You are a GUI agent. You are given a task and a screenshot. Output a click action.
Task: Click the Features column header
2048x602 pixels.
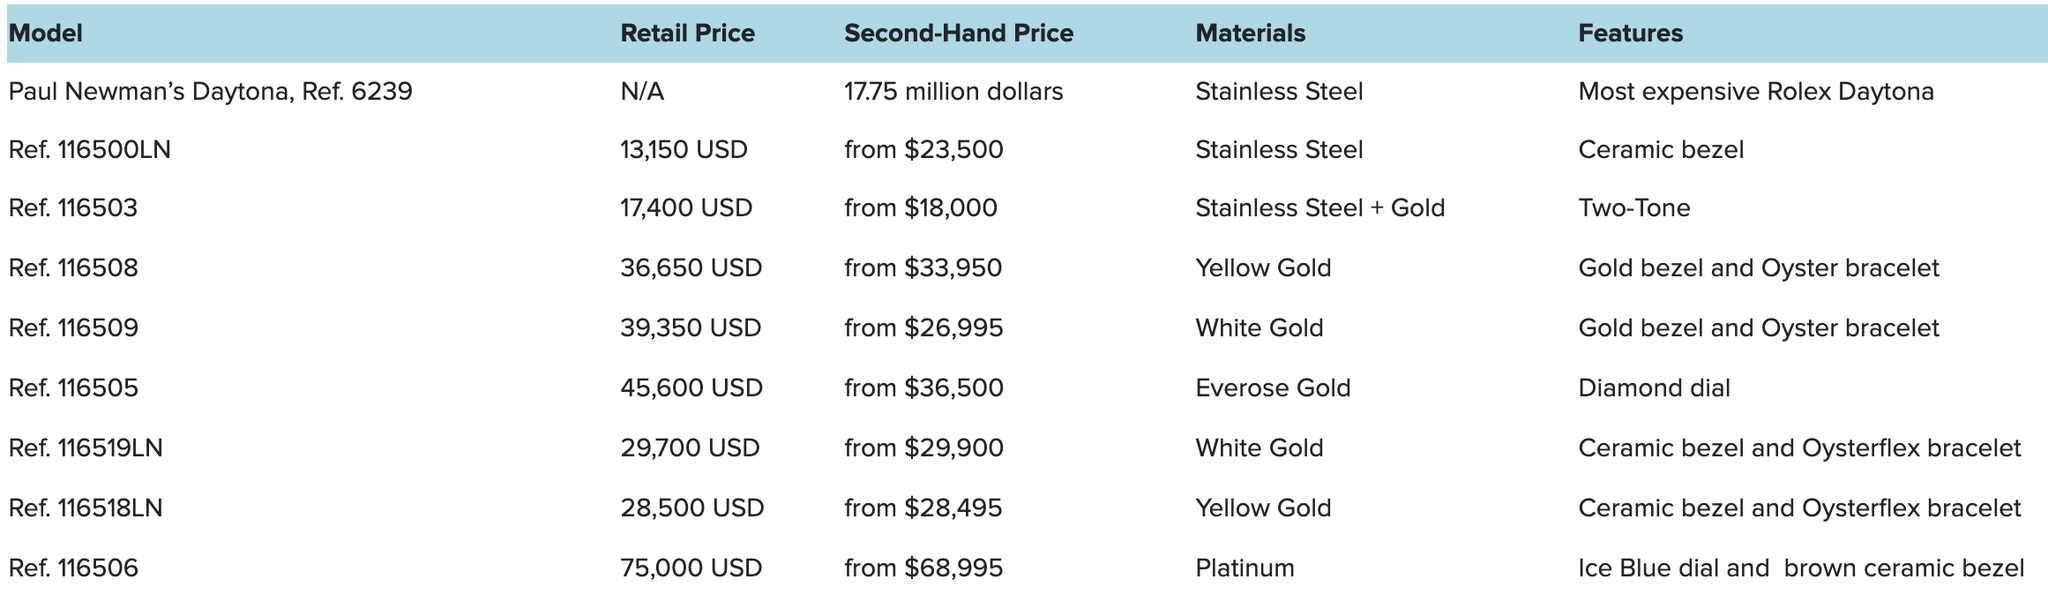click(1630, 34)
